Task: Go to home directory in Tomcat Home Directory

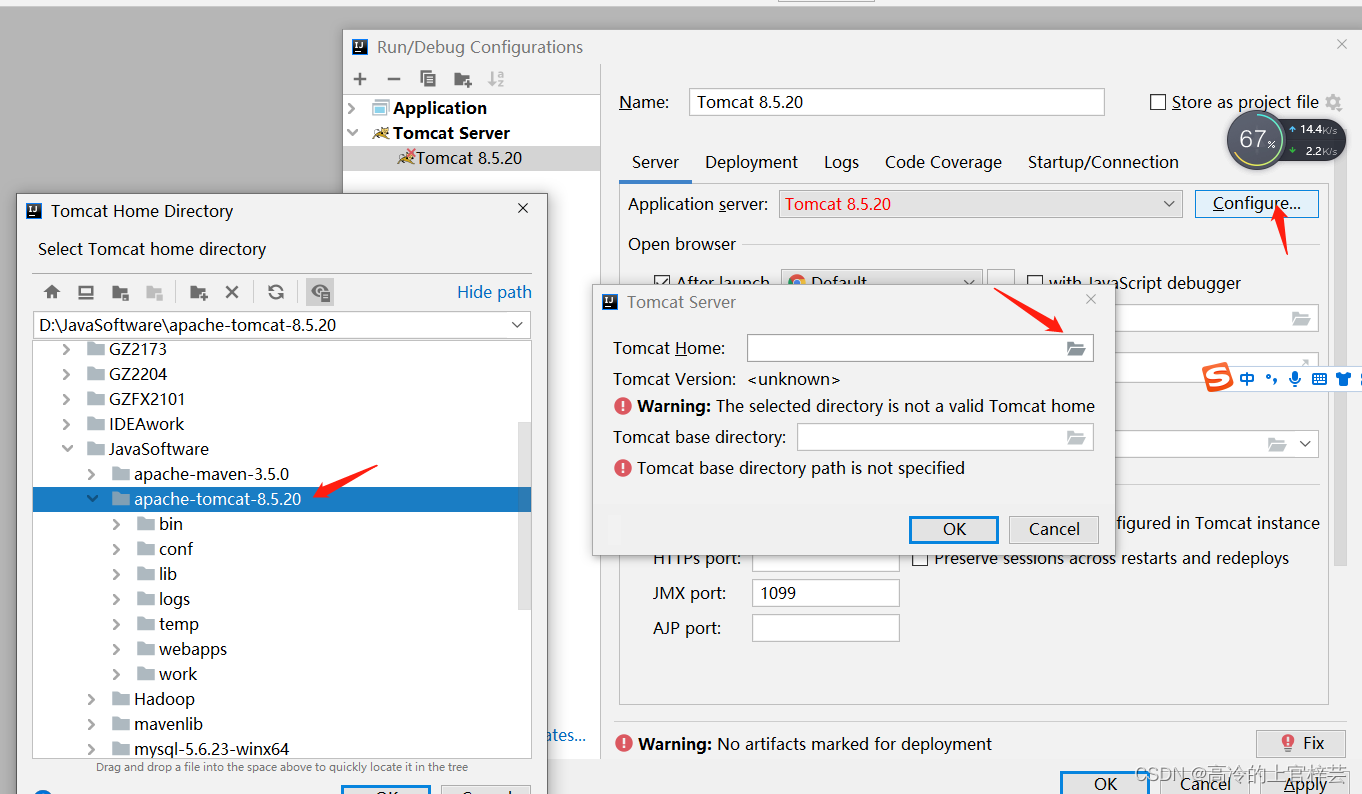Action: coord(52,292)
